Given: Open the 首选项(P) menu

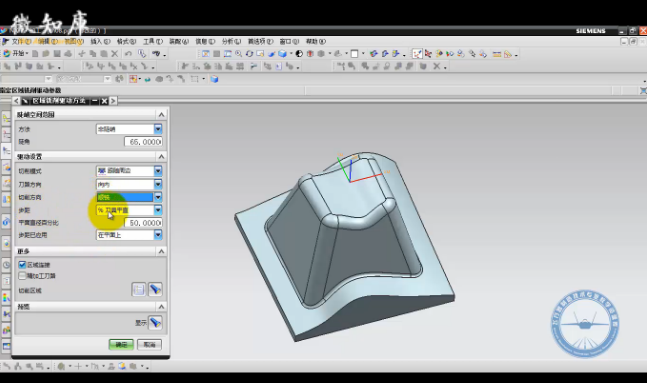Looking at the screenshot, I should tap(260, 41).
